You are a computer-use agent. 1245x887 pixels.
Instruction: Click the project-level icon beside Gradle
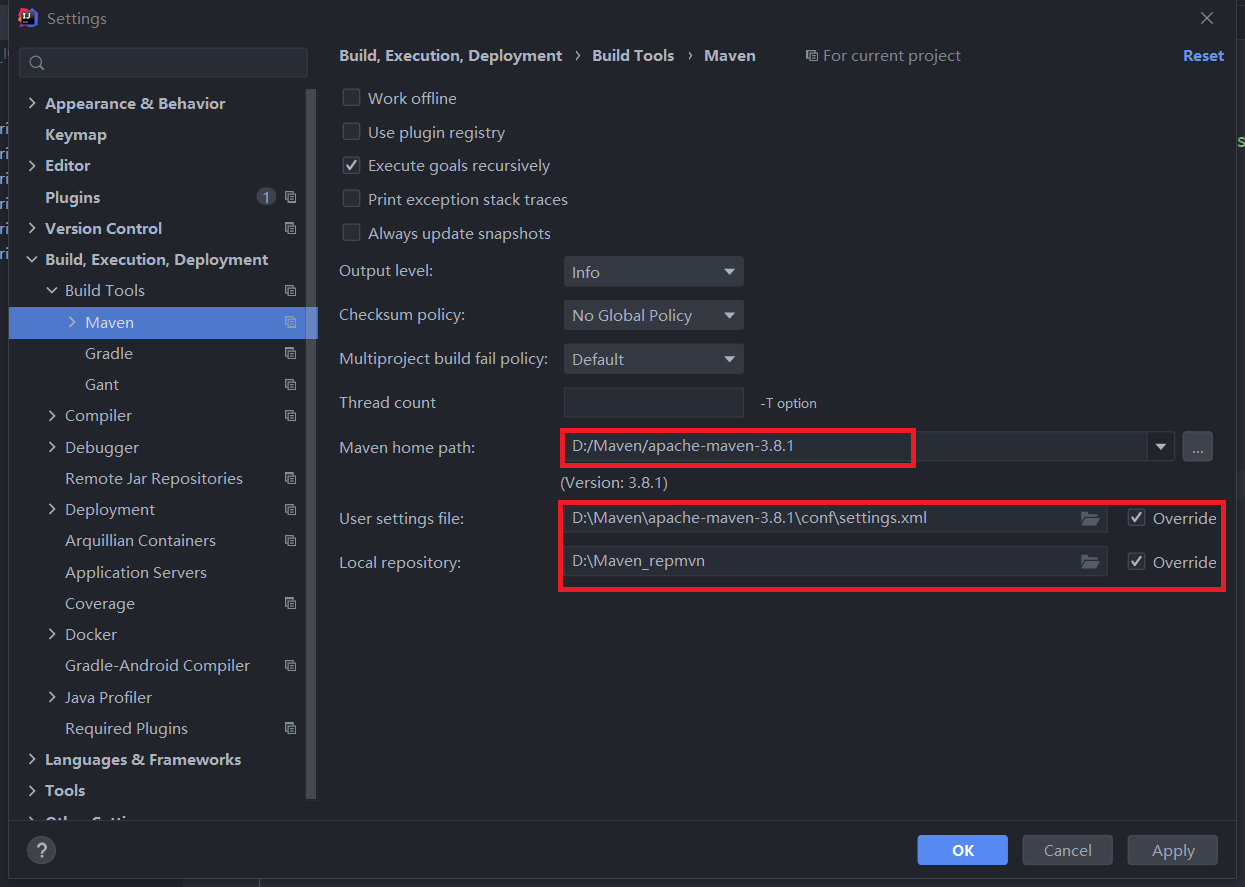point(290,353)
